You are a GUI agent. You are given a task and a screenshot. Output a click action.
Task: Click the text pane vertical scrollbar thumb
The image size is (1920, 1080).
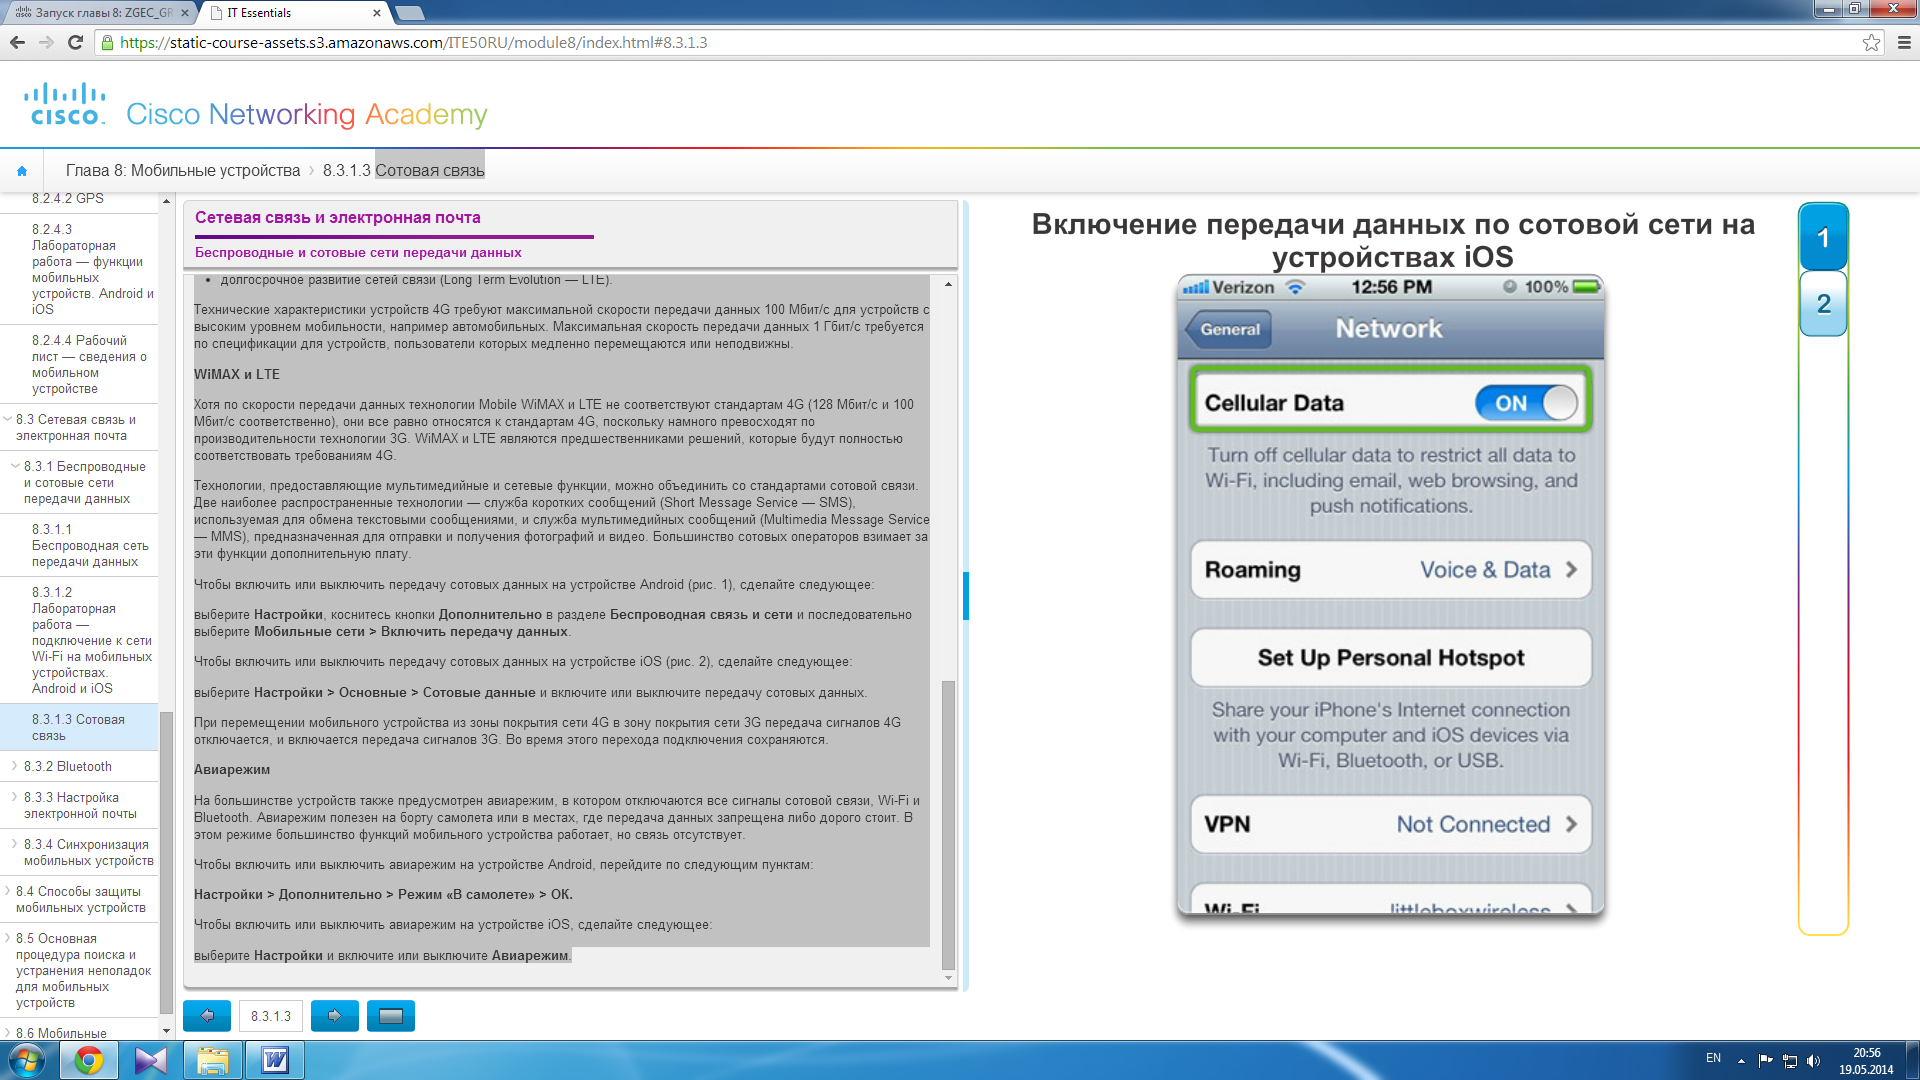coord(948,825)
